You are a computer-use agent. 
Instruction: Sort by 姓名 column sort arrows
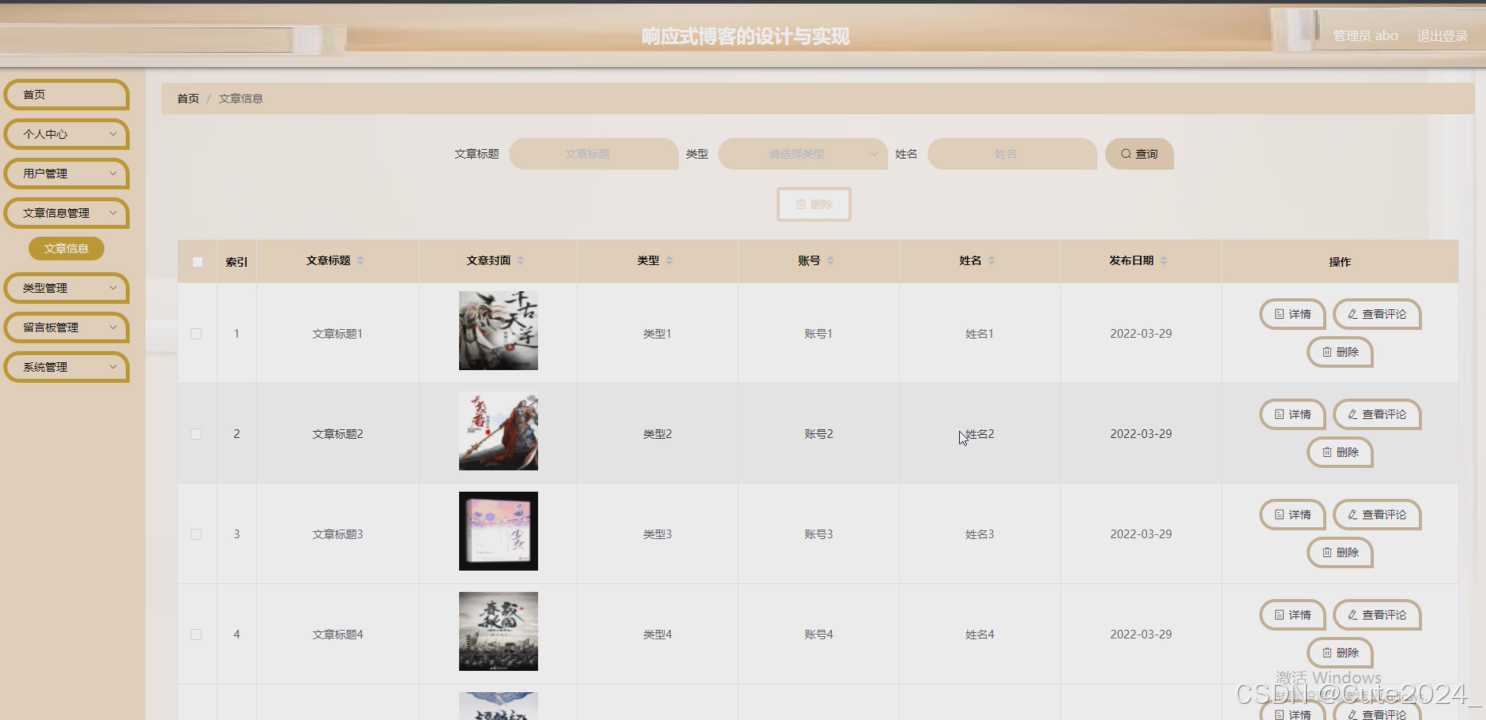pyautogui.click(x=991, y=261)
